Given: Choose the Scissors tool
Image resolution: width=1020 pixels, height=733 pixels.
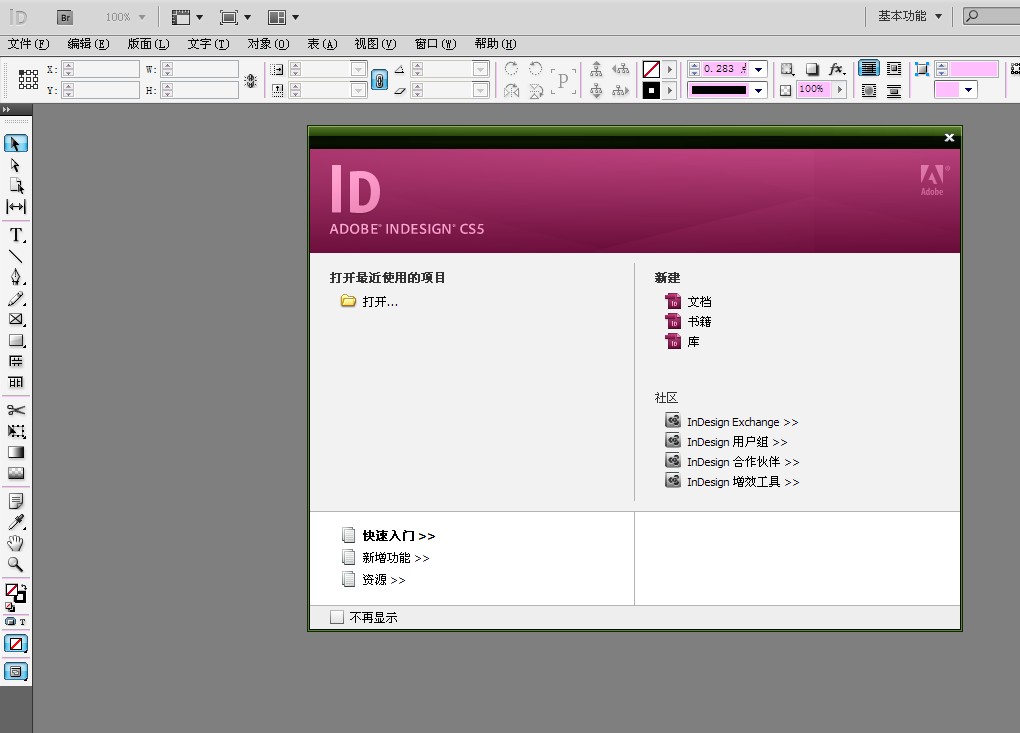Looking at the screenshot, I should [x=16, y=410].
